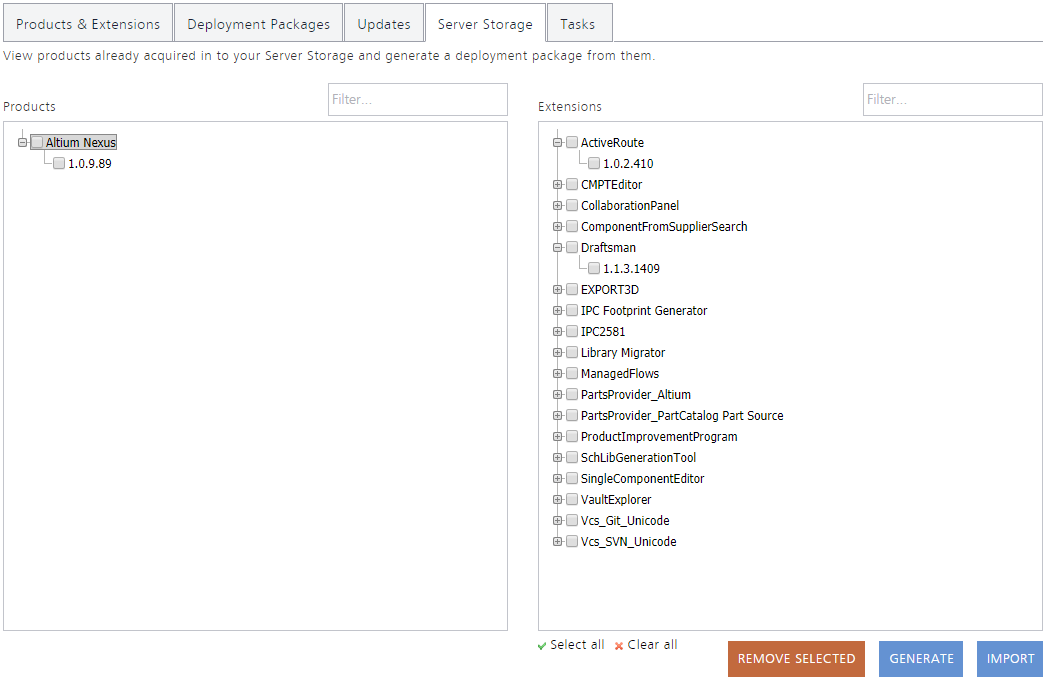This screenshot has width=1047, height=682.
Task: Expand the IPC Footprint Generator node
Action: pos(558,311)
